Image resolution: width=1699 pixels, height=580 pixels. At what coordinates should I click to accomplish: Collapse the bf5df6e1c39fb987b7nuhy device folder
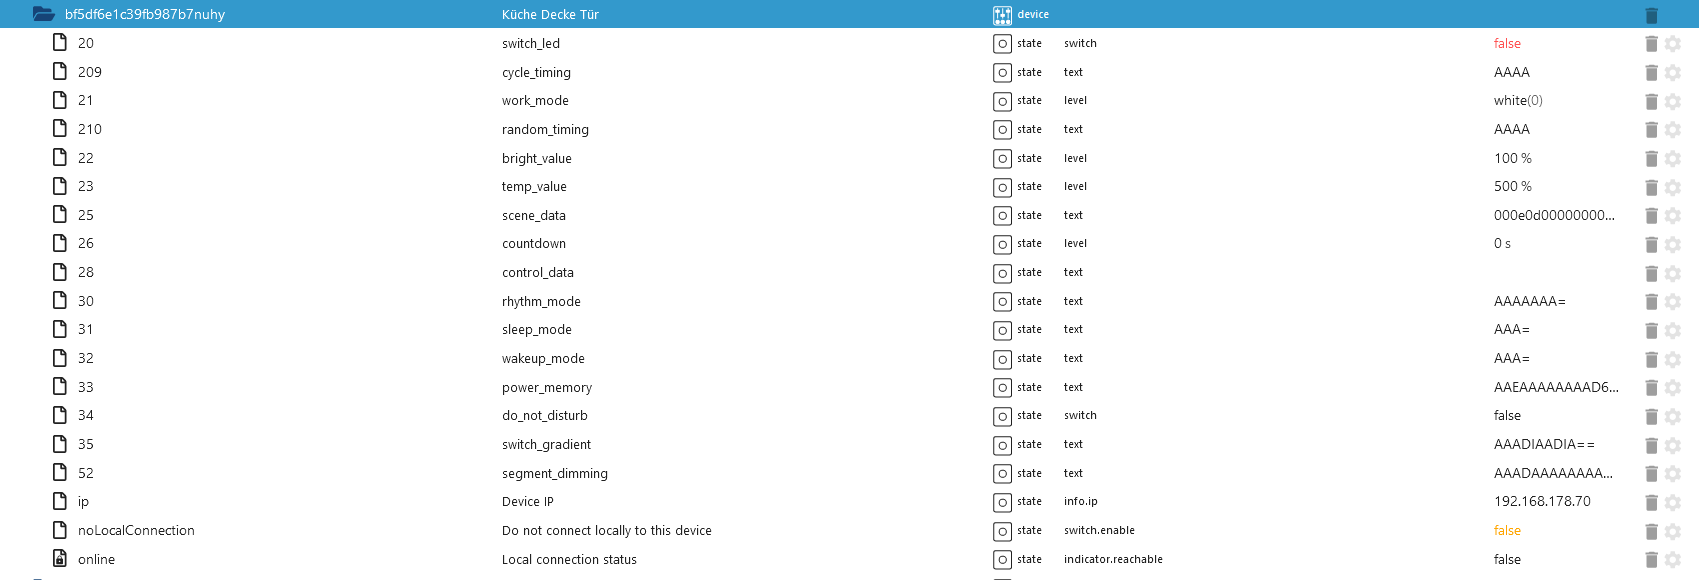[x=43, y=14]
